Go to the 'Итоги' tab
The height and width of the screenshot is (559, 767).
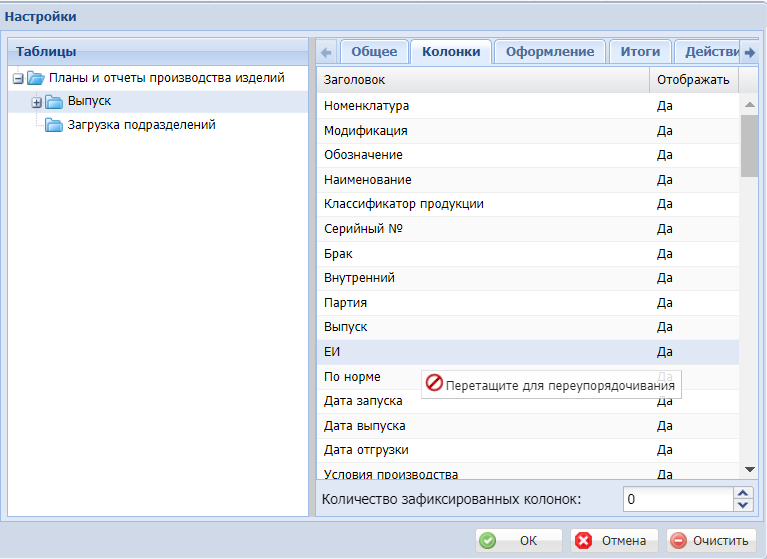click(639, 52)
